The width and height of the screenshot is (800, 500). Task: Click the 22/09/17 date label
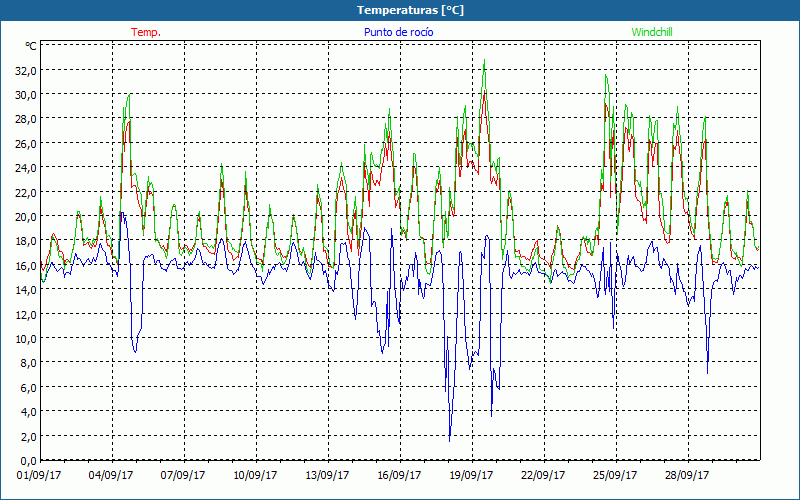[x=543, y=475]
